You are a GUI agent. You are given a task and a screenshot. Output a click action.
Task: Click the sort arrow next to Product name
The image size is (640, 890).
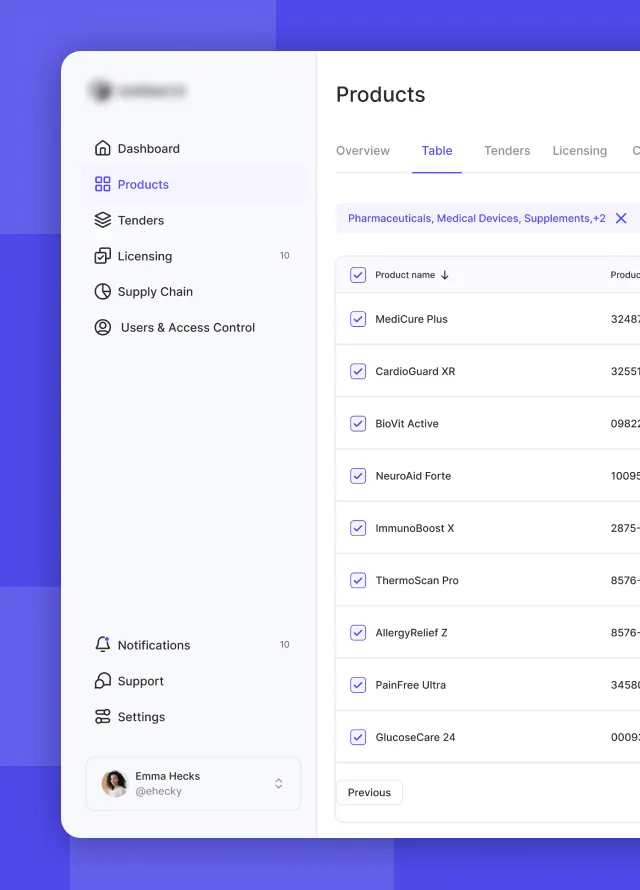(x=445, y=275)
